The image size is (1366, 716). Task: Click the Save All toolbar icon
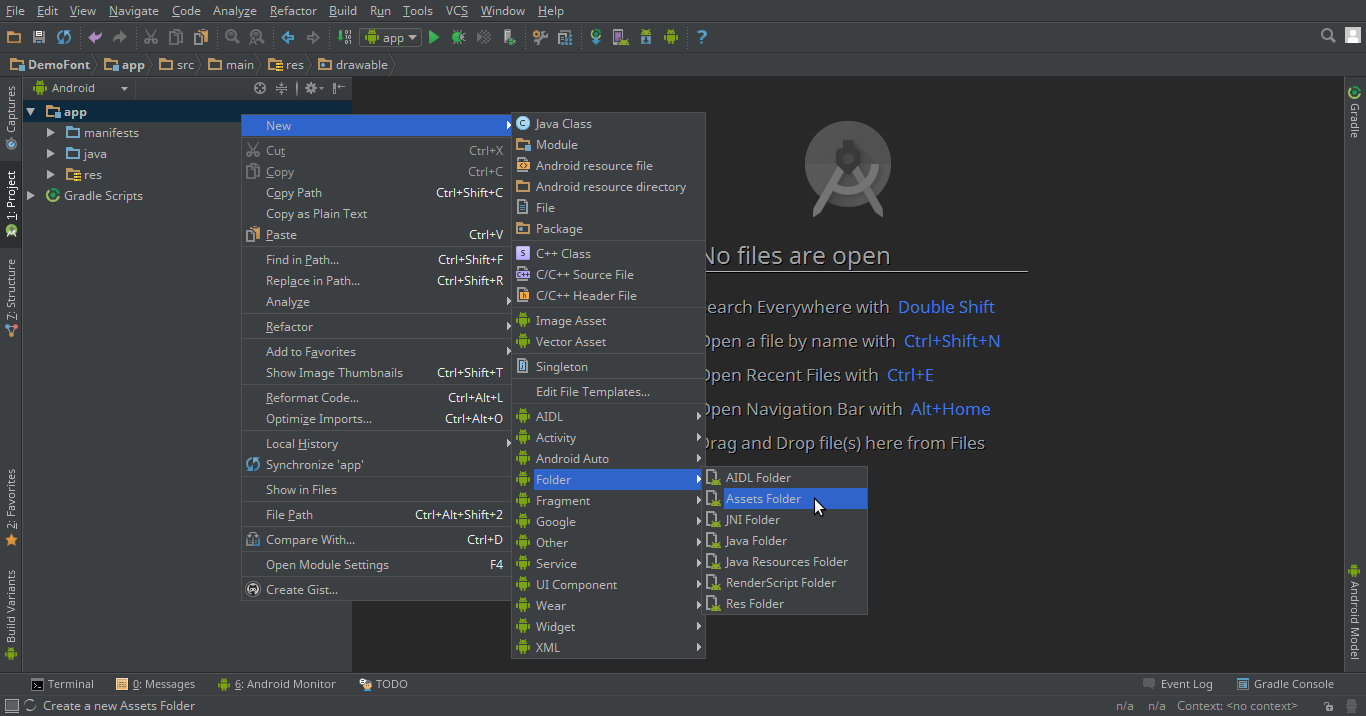(x=39, y=37)
